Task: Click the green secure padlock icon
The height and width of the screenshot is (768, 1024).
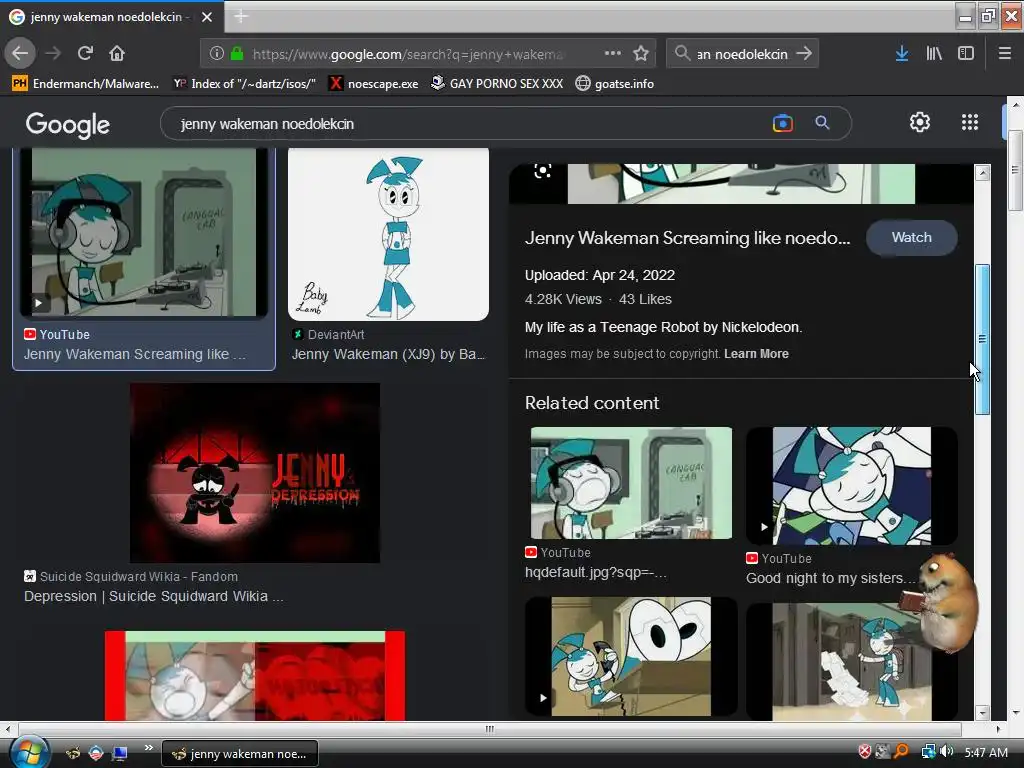Action: (x=237, y=54)
